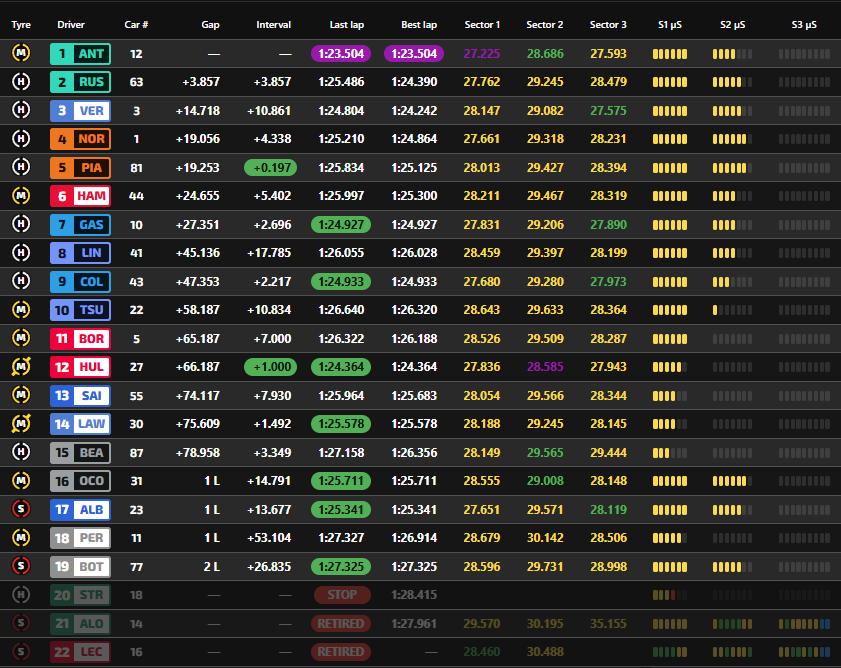Select the 4 NOR driver badge
841x668 pixels.
tap(80, 139)
